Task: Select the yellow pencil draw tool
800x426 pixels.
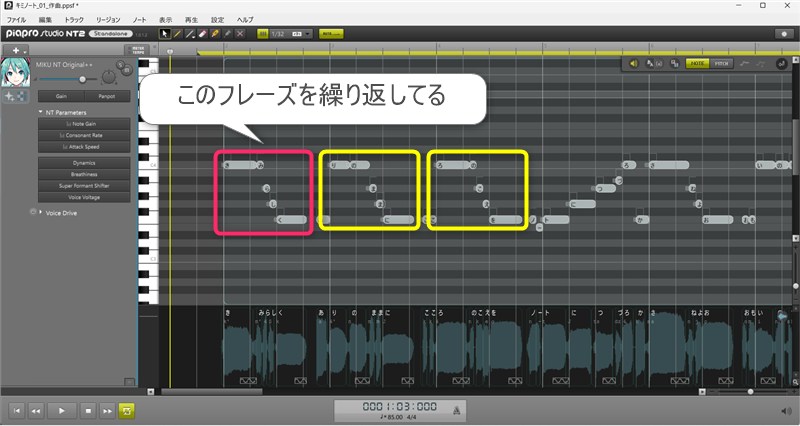Action: point(177,34)
